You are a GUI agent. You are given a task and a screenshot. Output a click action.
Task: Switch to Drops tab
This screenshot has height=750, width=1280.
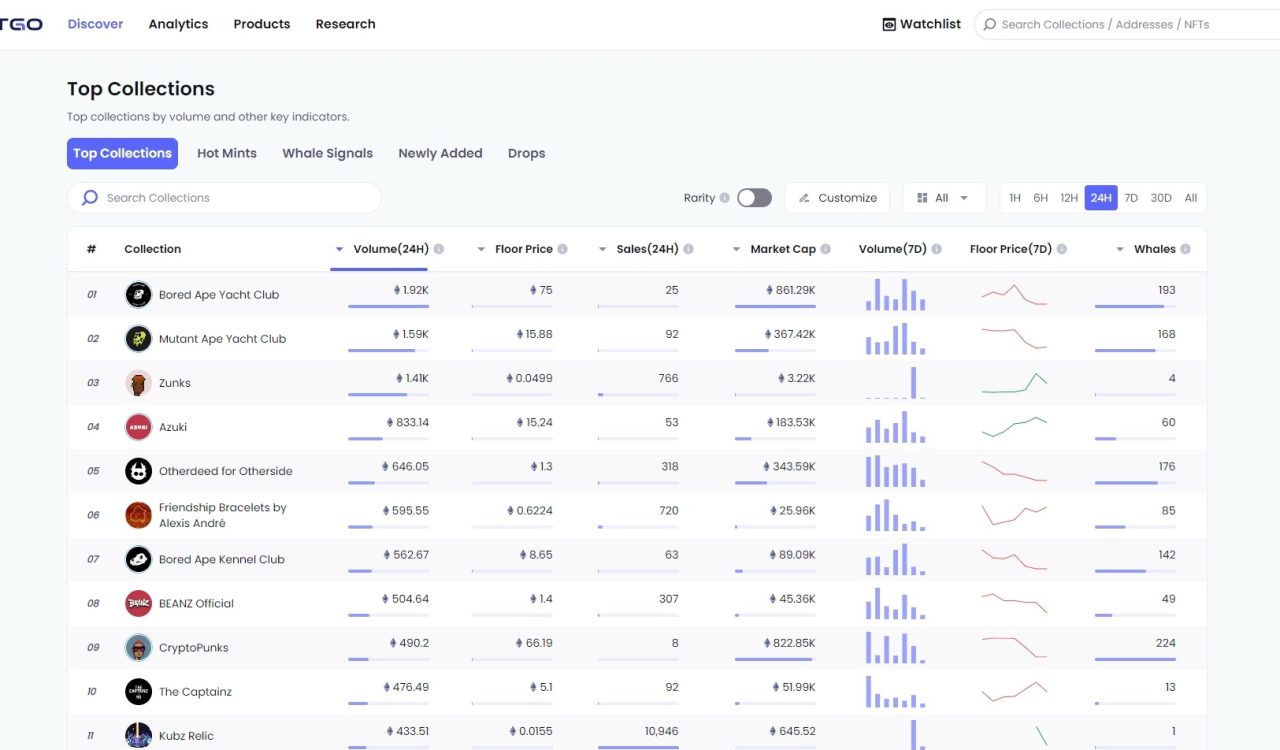tap(526, 153)
